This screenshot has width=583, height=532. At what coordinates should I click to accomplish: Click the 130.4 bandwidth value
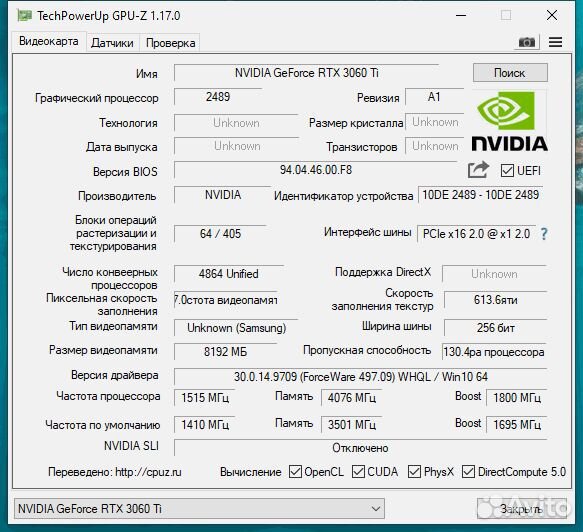494,352
